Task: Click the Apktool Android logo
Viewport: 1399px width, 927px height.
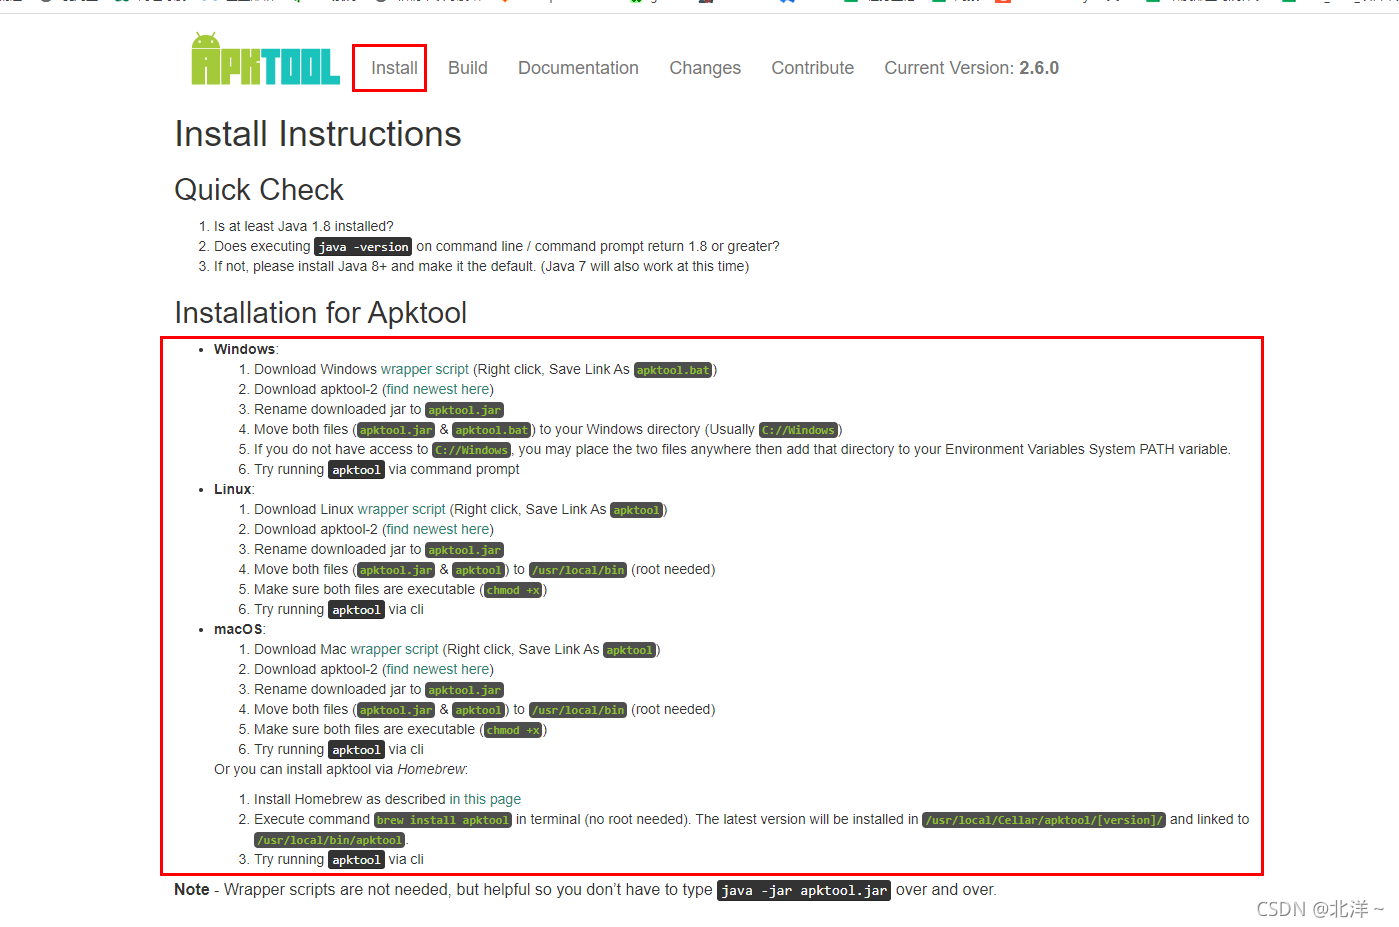Action: (265, 59)
